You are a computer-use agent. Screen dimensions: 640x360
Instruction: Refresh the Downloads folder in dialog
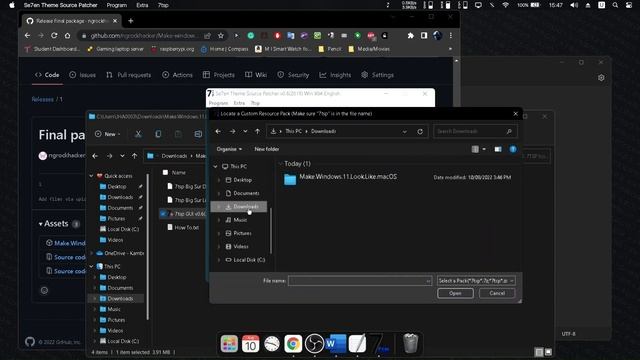420,131
